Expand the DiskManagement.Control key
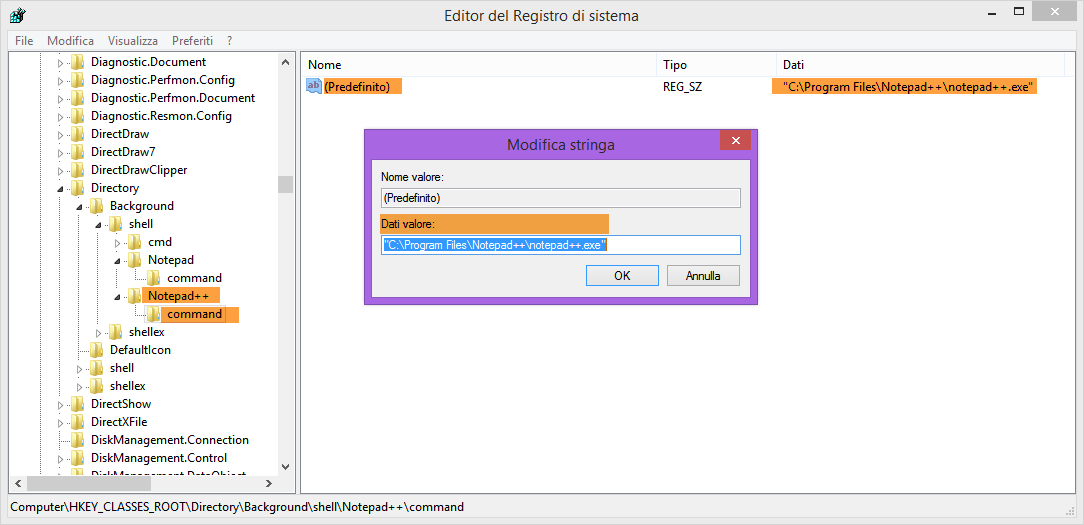 [x=60, y=458]
